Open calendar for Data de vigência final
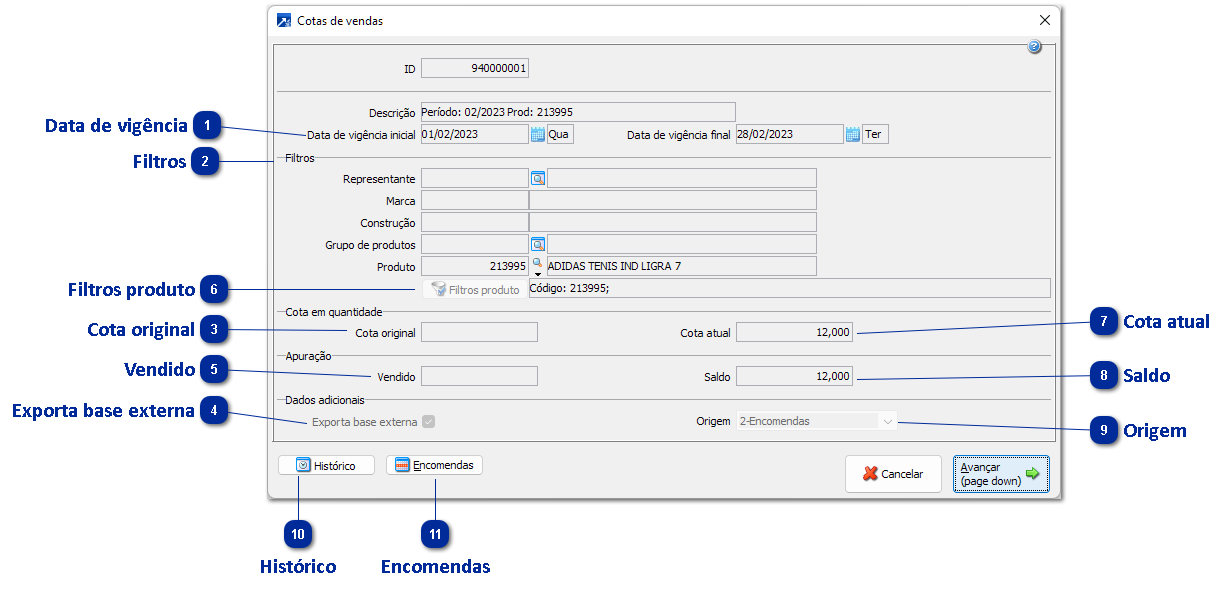1226x595 pixels. (852, 134)
